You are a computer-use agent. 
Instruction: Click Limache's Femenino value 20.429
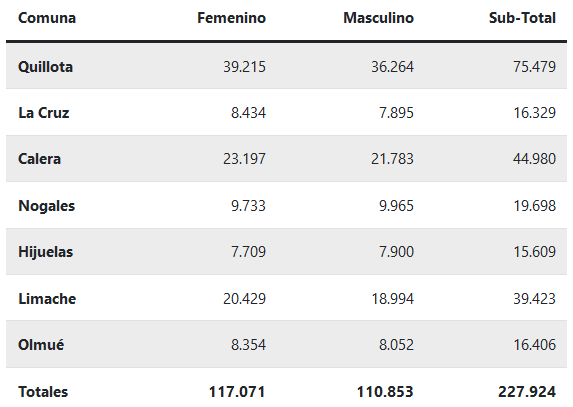click(244, 298)
